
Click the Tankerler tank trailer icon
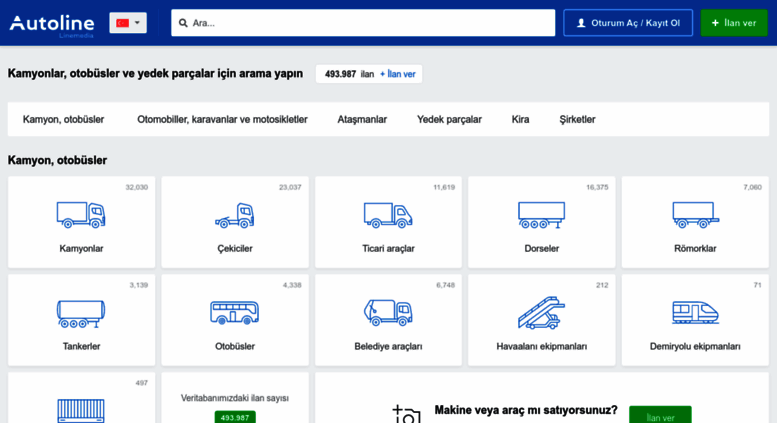coord(81,314)
